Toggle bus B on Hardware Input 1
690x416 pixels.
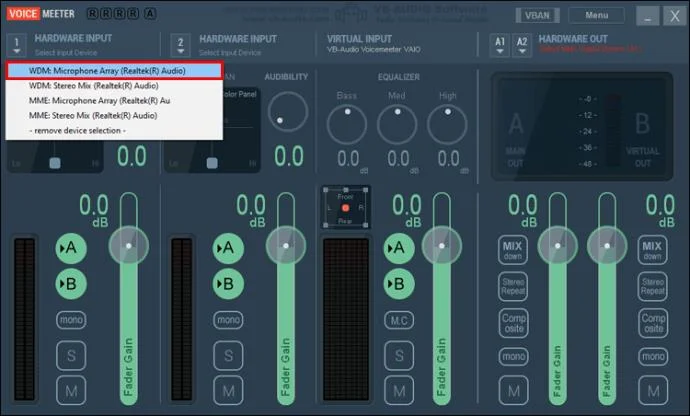(x=71, y=284)
